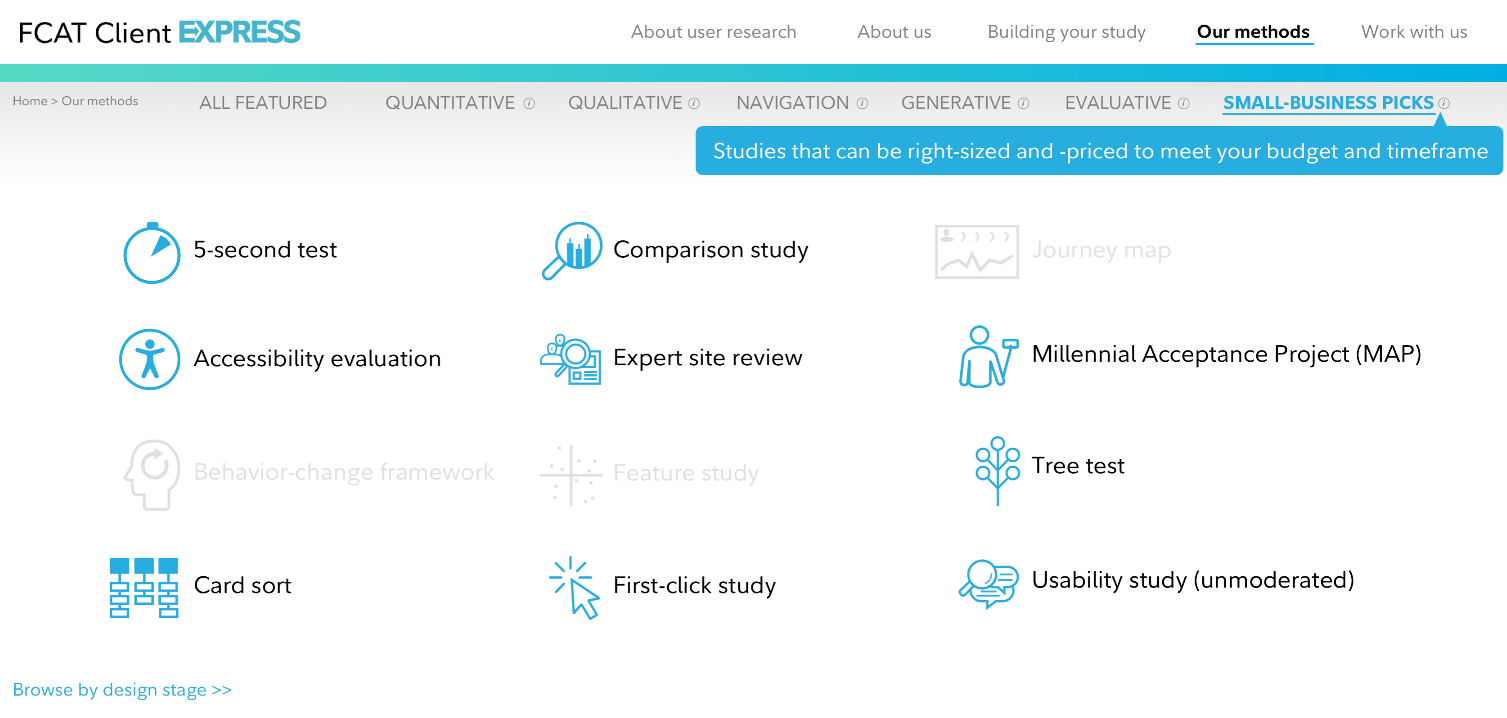Click the Expert site review icon
This screenshot has width=1507, height=718.
[570, 360]
